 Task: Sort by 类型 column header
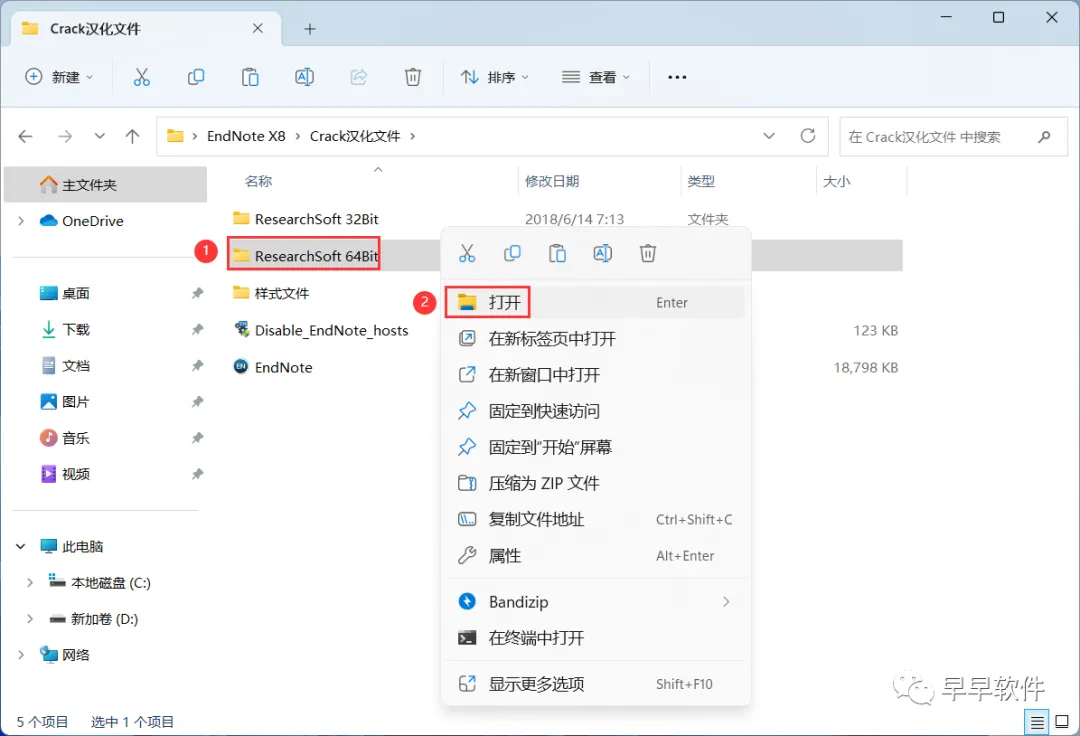pyautogui.click(x=700, y=181)
